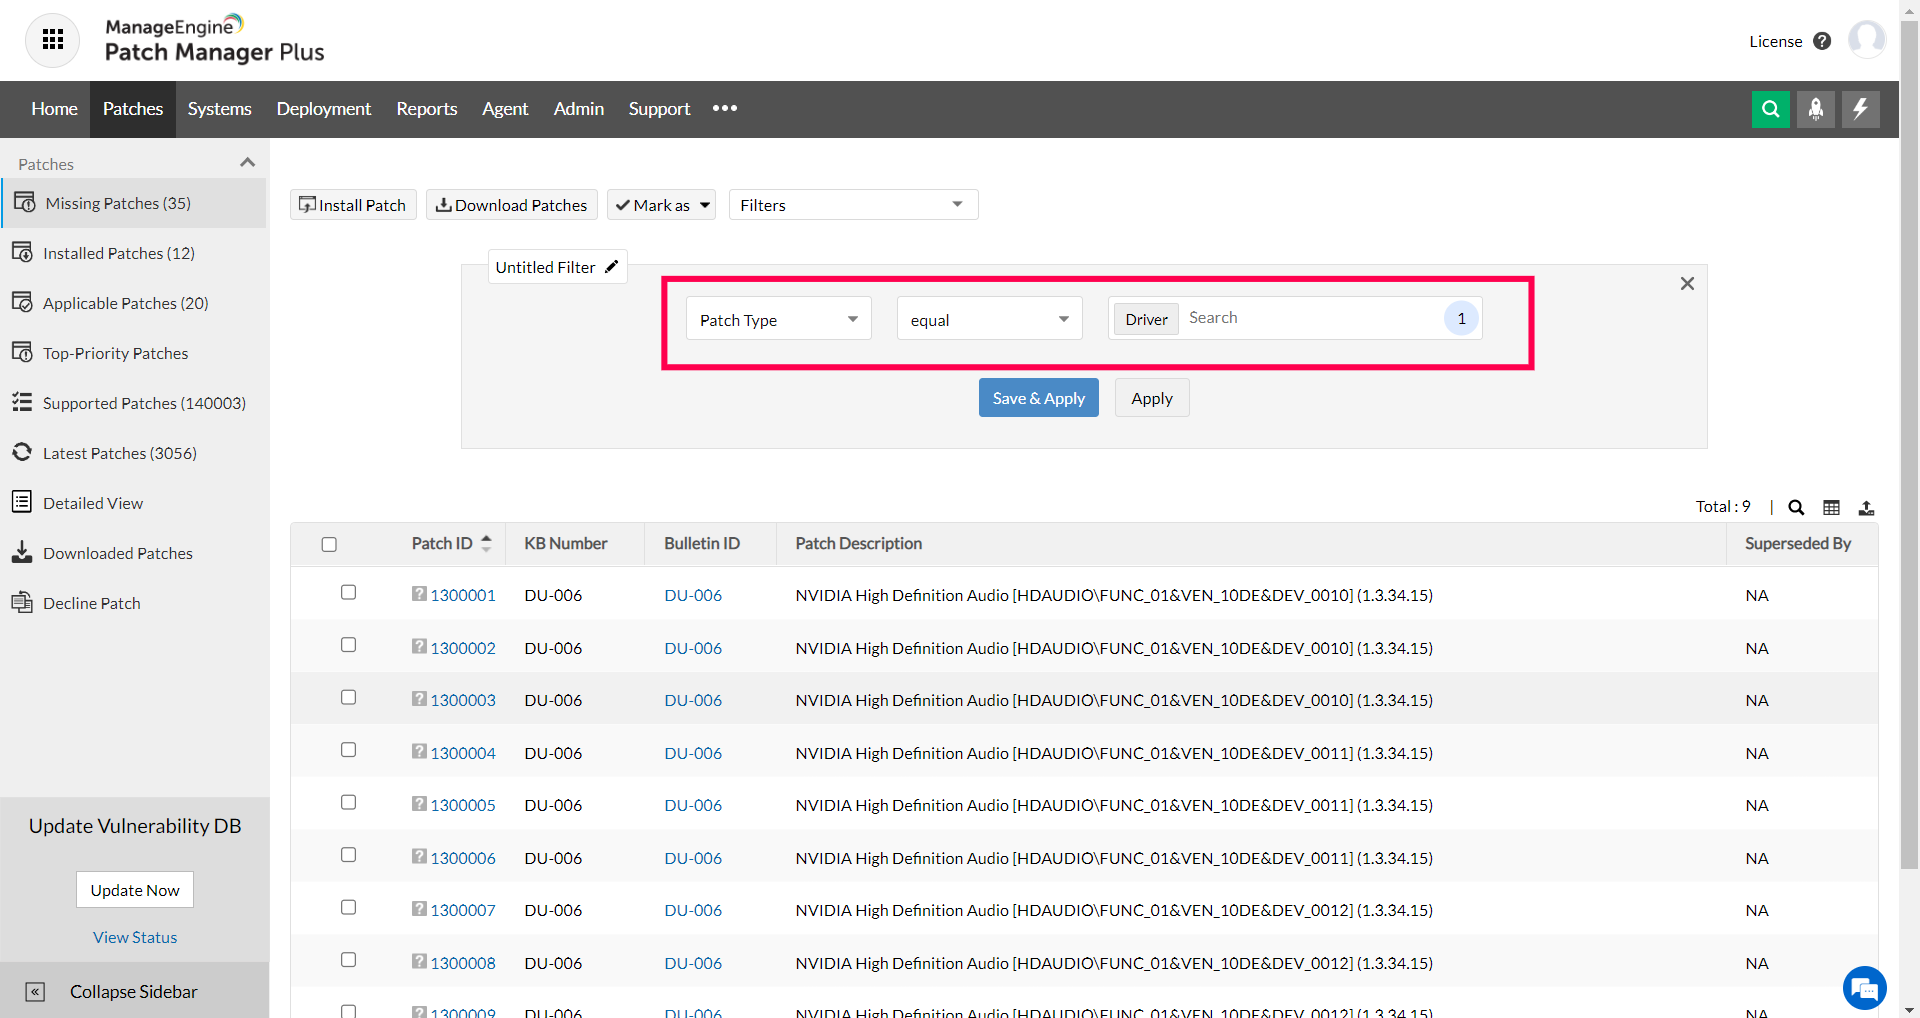Click inside the filter Search field

(1300, 318)
